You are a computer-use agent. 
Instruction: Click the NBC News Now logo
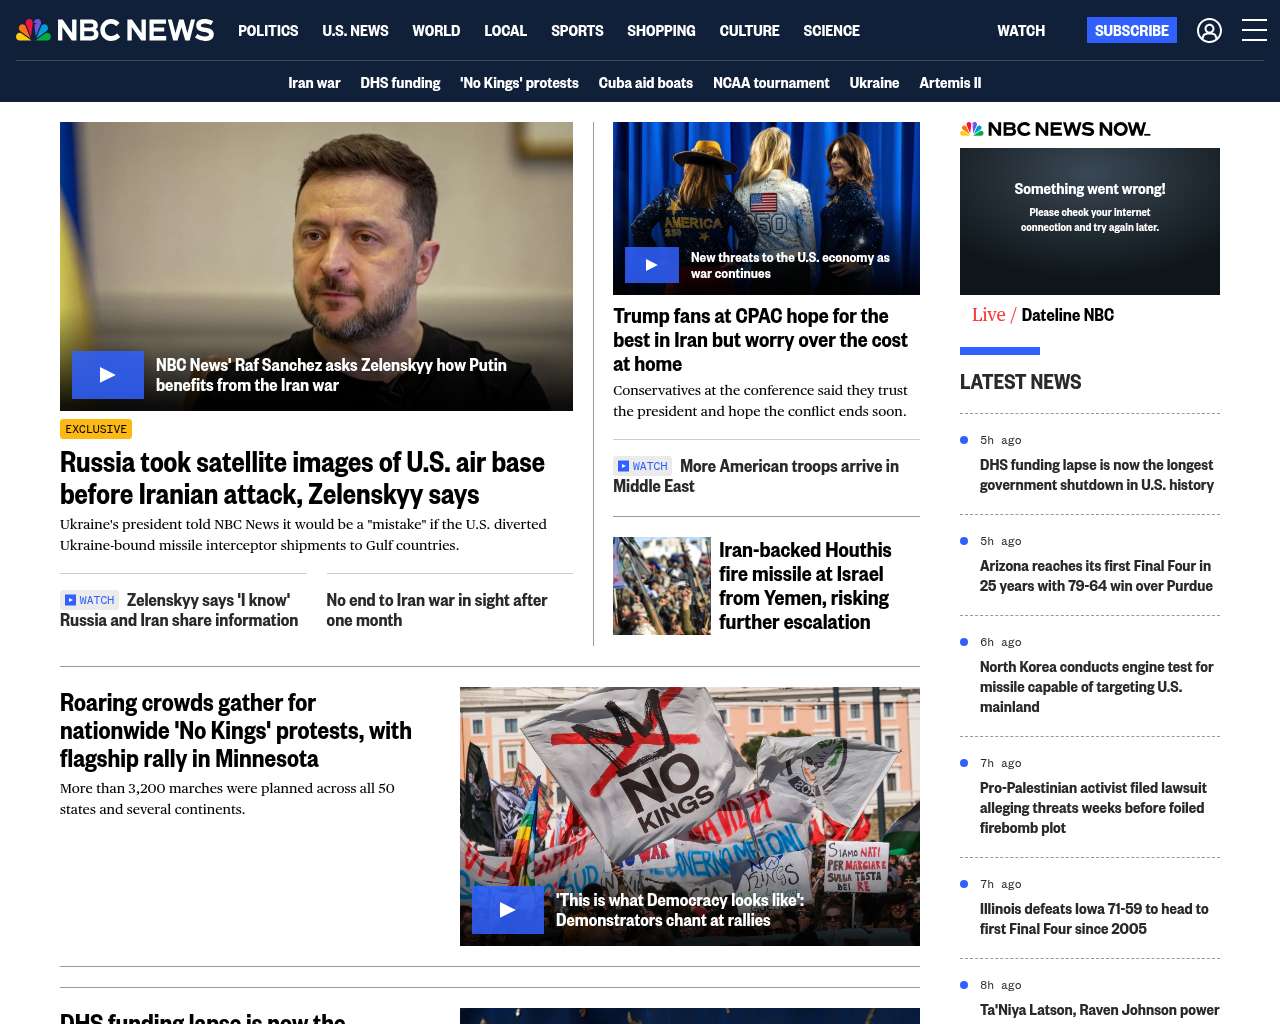(x=1054, y=129)
